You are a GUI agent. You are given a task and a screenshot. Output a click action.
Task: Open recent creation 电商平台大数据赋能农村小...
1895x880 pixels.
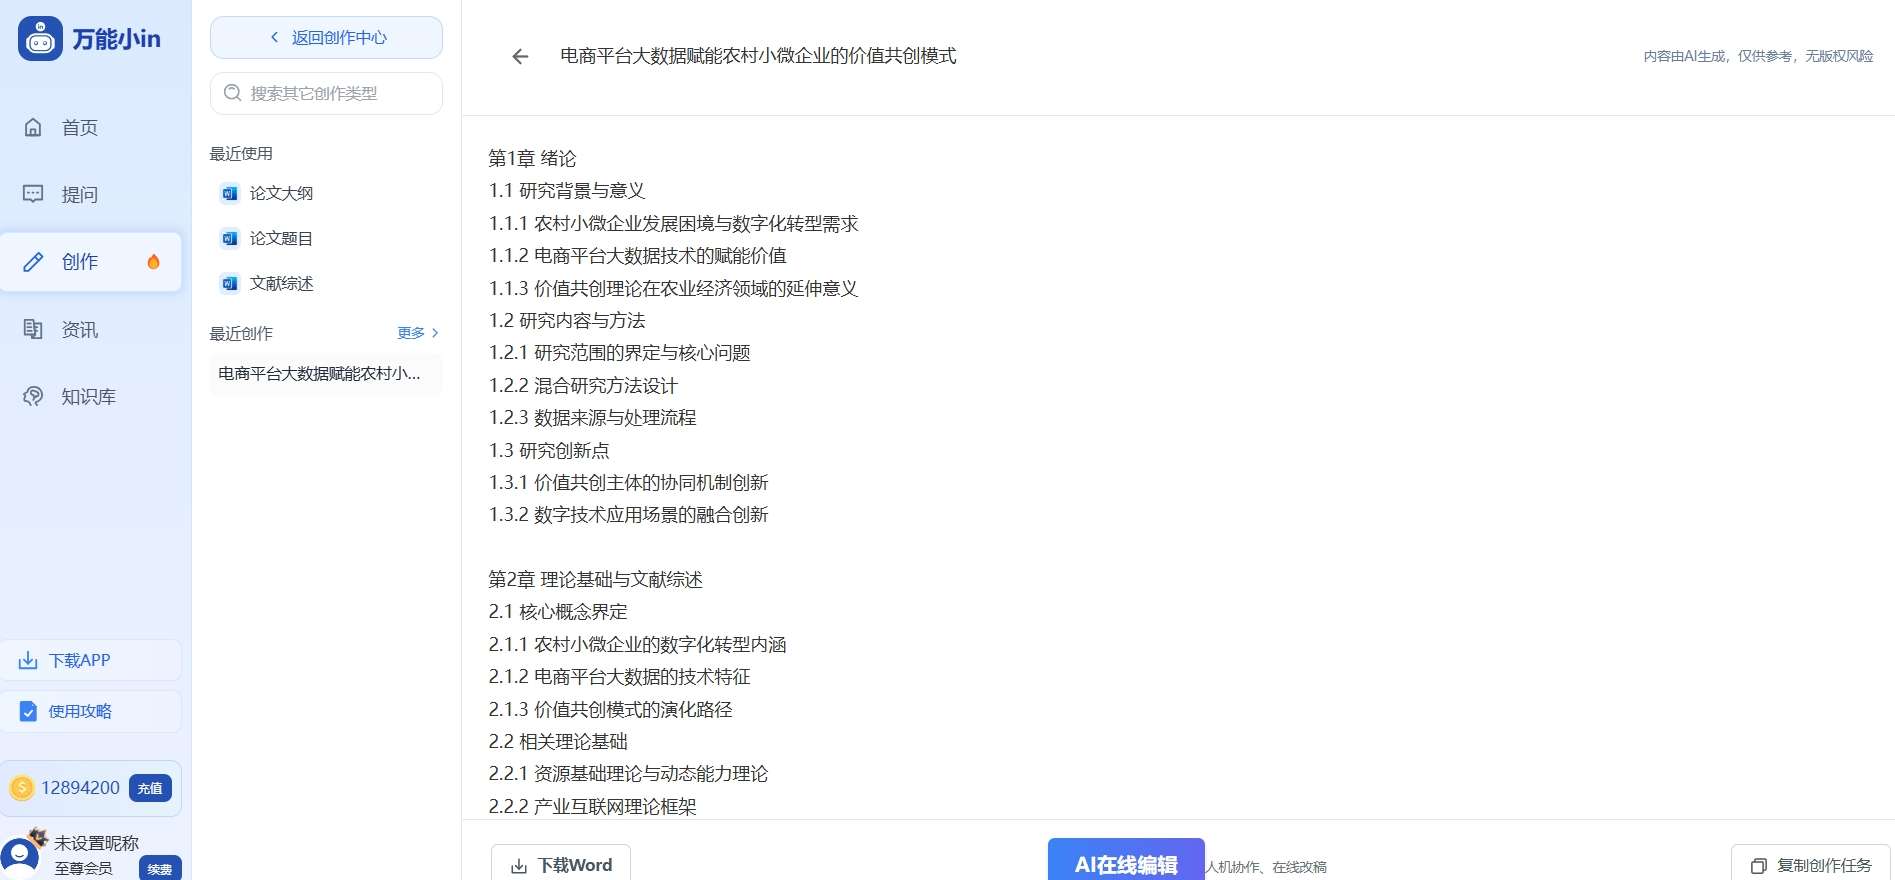[x=326, y=373]
